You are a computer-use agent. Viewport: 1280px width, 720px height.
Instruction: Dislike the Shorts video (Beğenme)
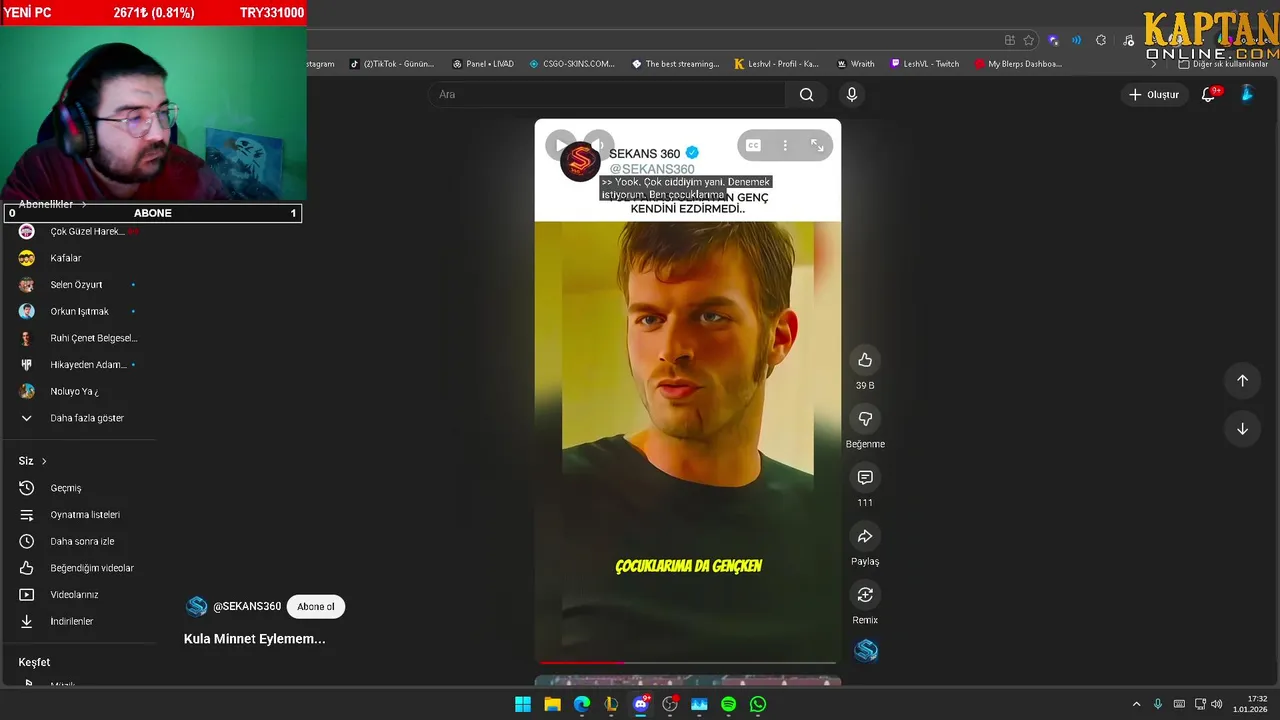click(x=865, y=419)
